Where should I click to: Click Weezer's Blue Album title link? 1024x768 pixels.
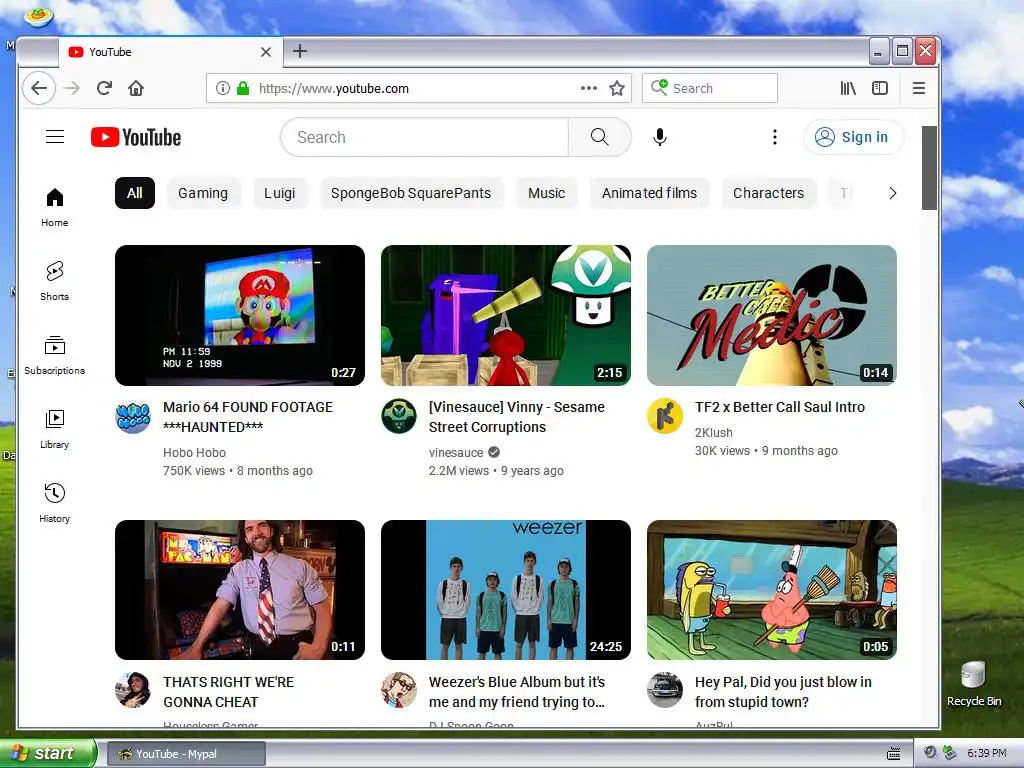(517, 692)
